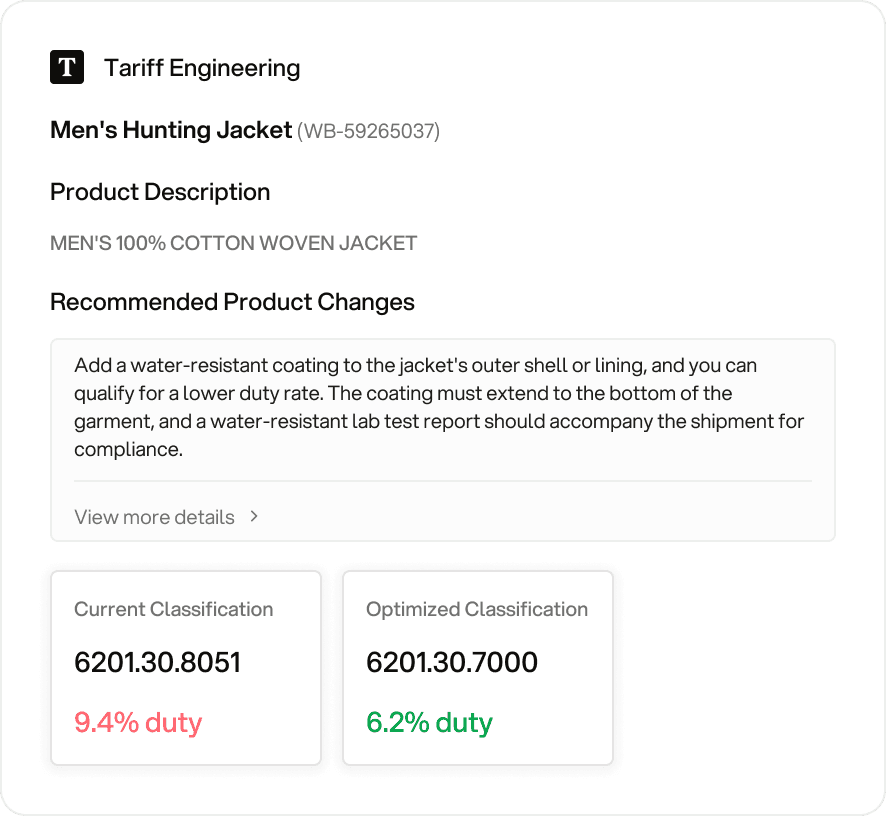Viewport: 886px width, 816px height.
Task: Click the Recommended Product Changes heading
Action: 232,302
